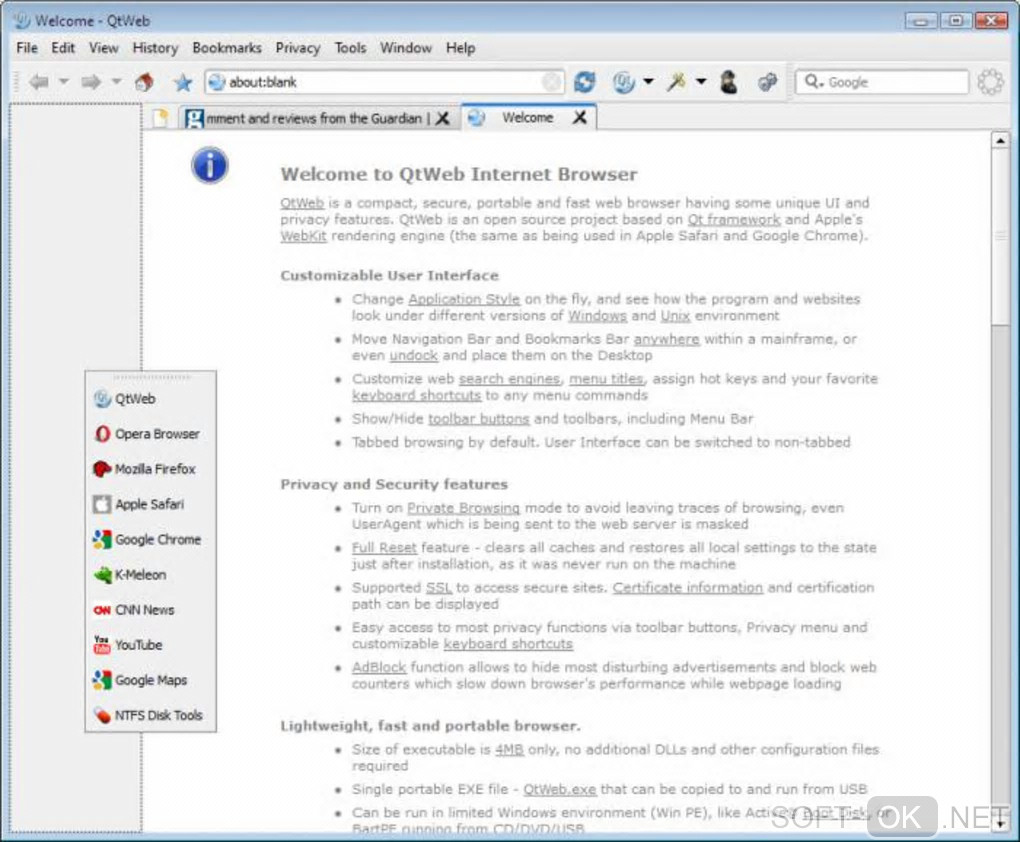1020x842 pixels.
Task: Expand the tools wrench dropdown arrow
Action: click(701, 81)
